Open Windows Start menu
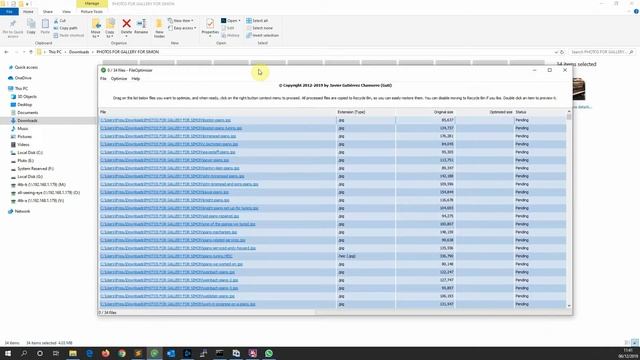 tap(8, 353)
